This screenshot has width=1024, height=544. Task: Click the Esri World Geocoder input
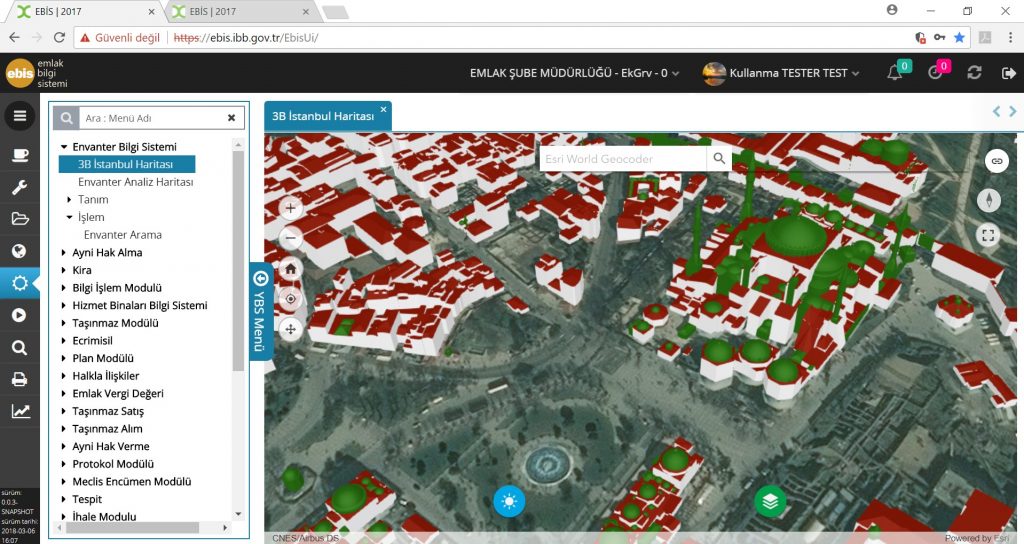[623, 159]
